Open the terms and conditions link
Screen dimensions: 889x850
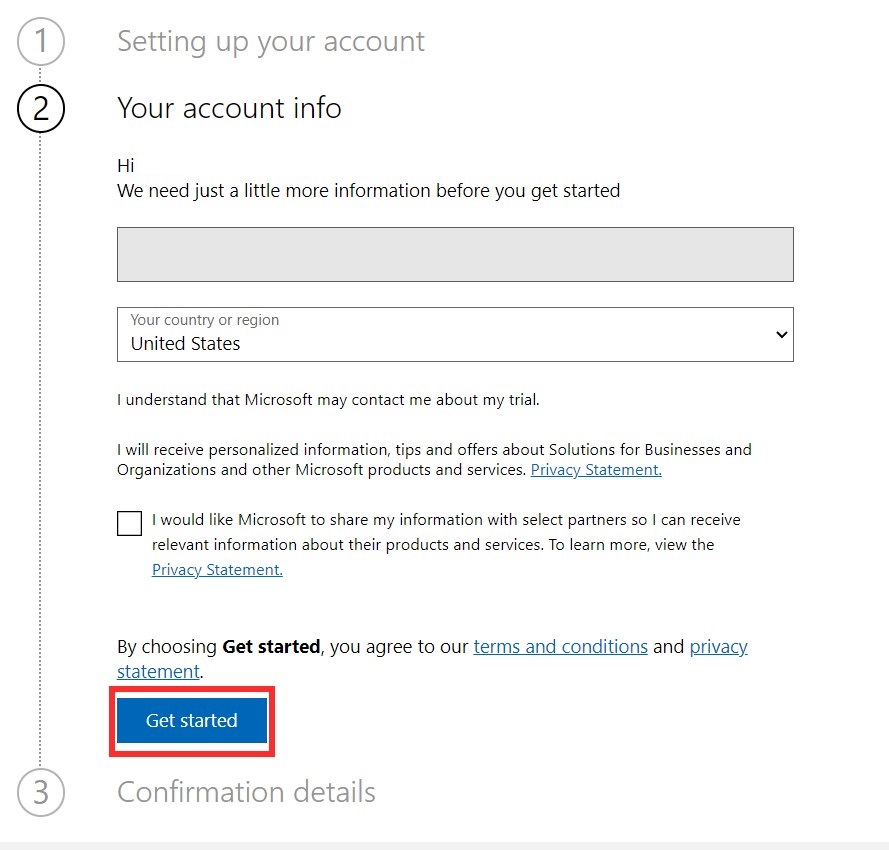pos(560,646)
